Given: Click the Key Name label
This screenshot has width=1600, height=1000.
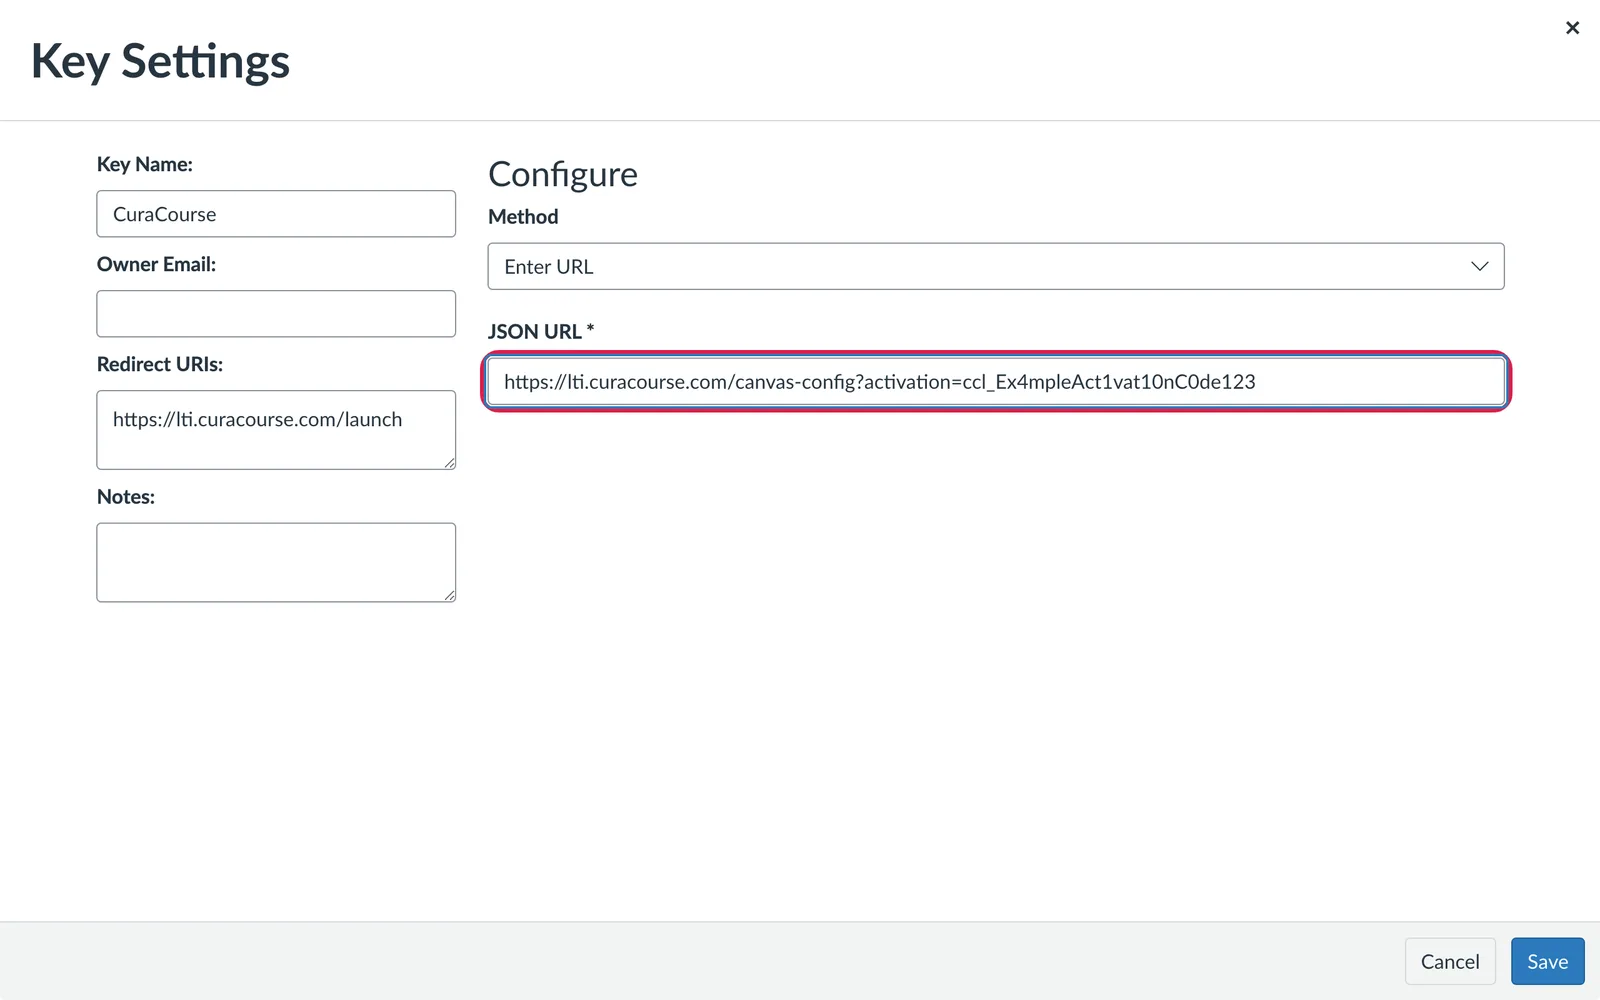Looking at the screenshot, I should coord(145,164).
